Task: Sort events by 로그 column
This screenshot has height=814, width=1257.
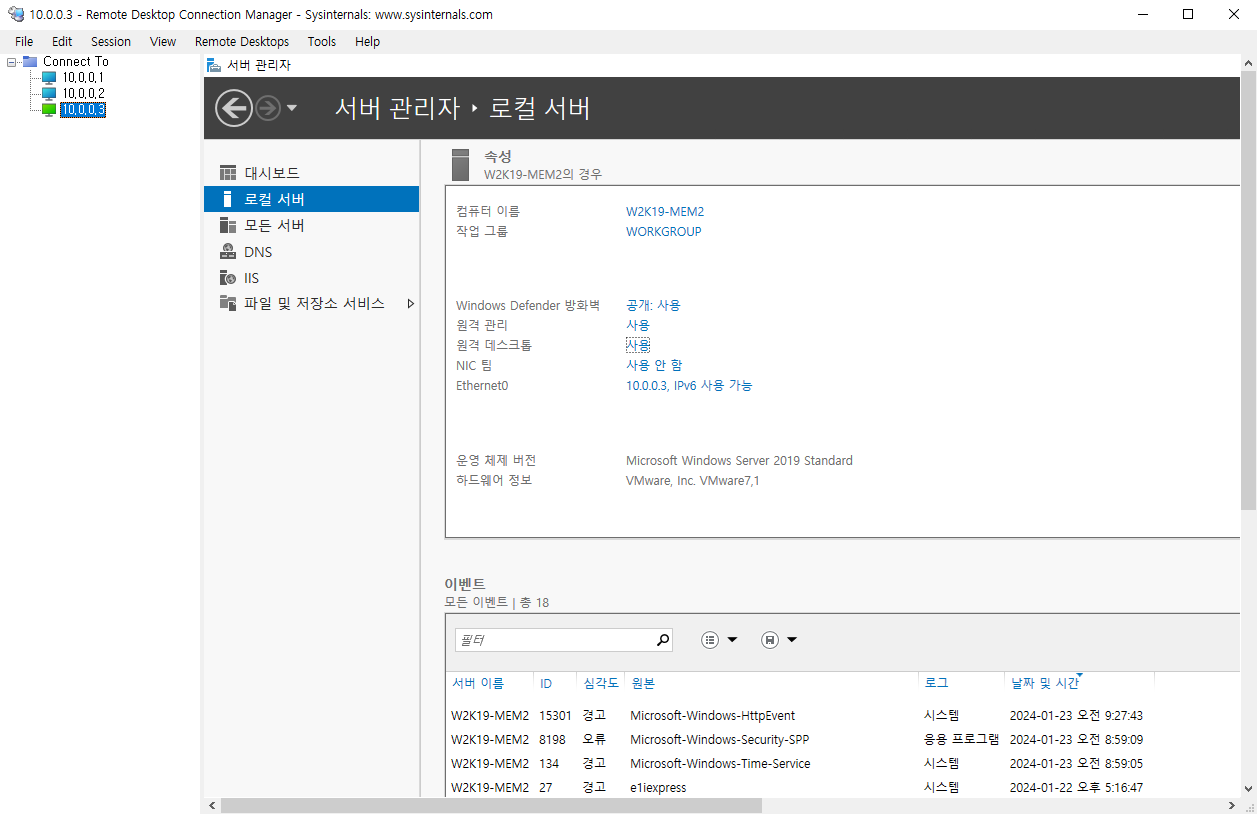Action: point(936,683)
